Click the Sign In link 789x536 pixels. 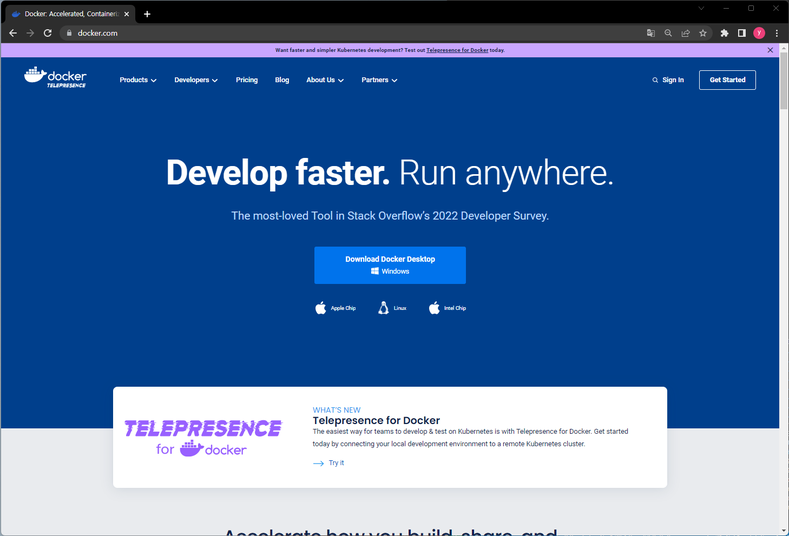coord(673,80)
